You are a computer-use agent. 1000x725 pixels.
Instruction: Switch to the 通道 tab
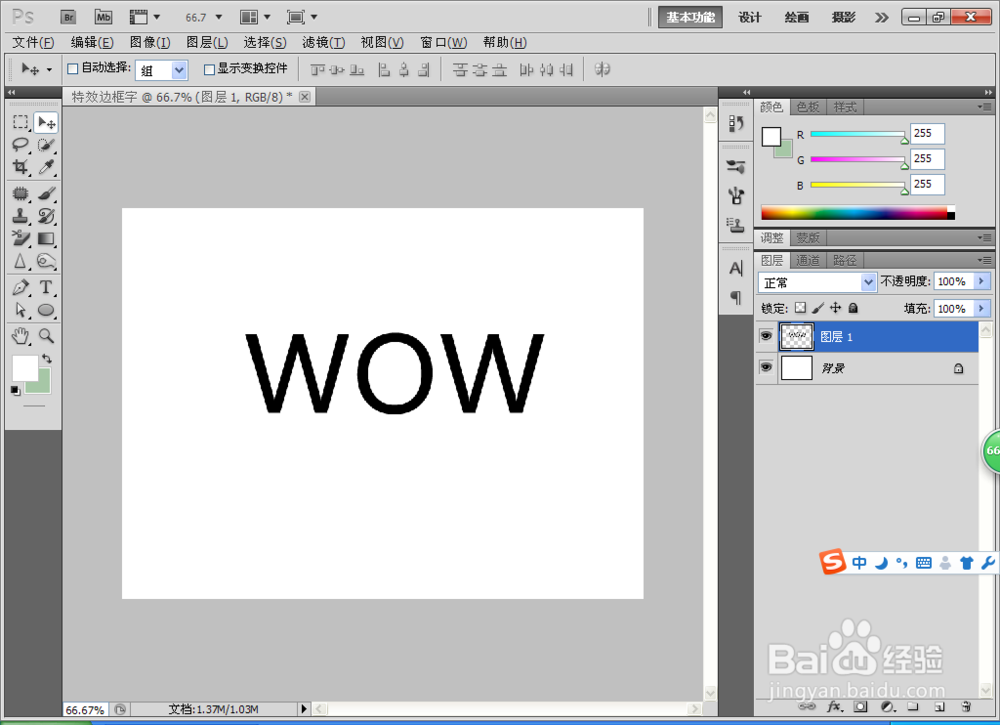pos(808,260)
